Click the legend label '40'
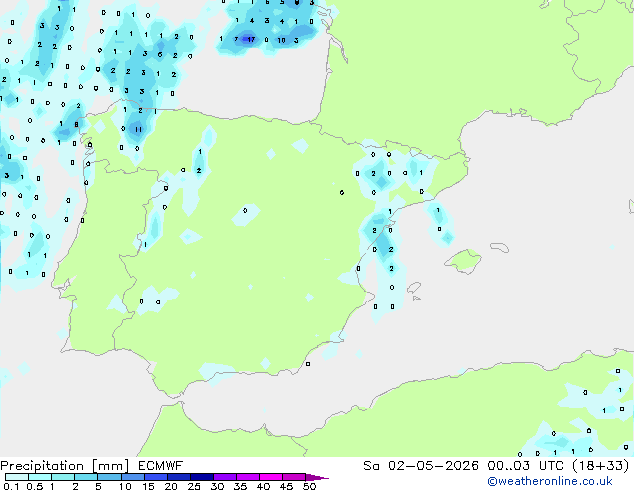 [263, 486]
